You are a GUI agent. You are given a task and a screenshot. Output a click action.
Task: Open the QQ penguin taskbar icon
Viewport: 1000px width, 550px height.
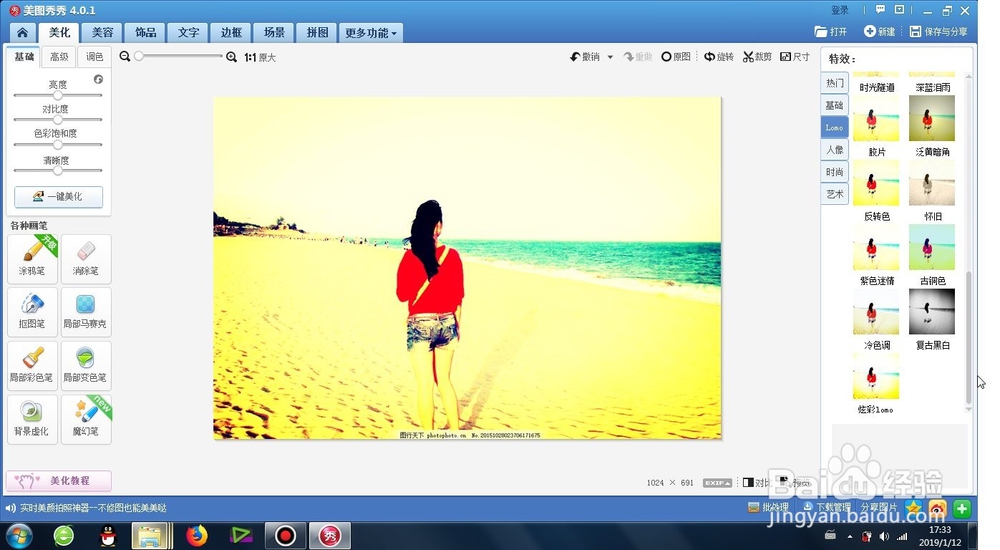[108, 535]
